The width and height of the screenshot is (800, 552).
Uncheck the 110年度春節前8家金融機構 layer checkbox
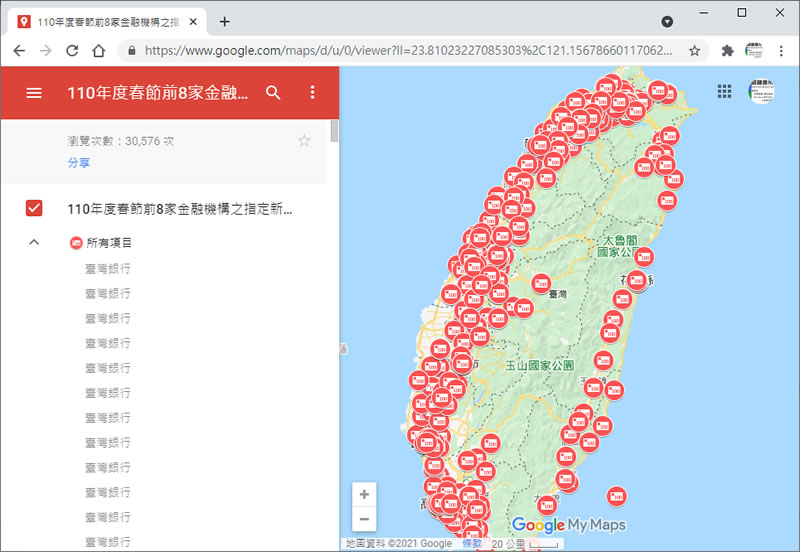34,208
